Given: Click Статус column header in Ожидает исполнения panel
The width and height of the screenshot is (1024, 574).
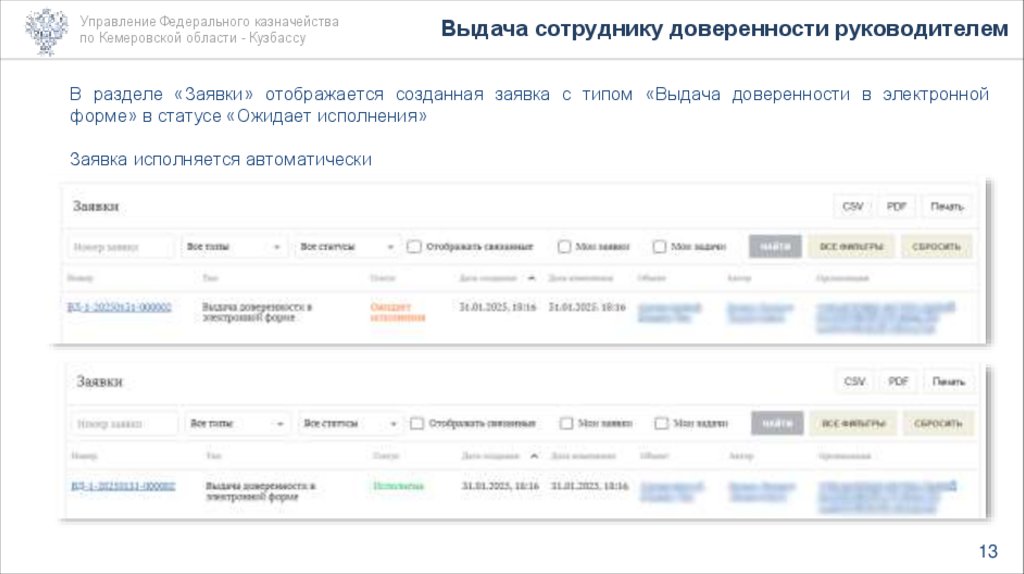Looking at the screenshot, I should 383,278.
